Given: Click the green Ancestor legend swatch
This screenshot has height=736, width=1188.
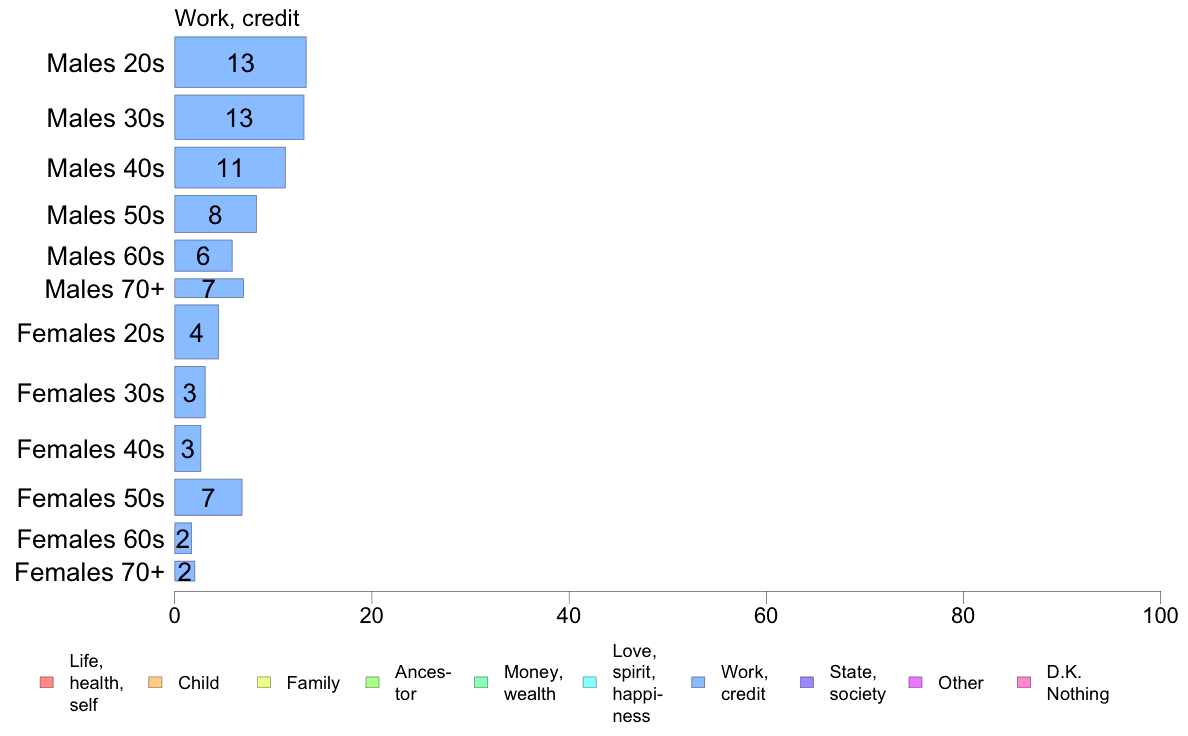Looking at the screenshot, I should (372, 683).
